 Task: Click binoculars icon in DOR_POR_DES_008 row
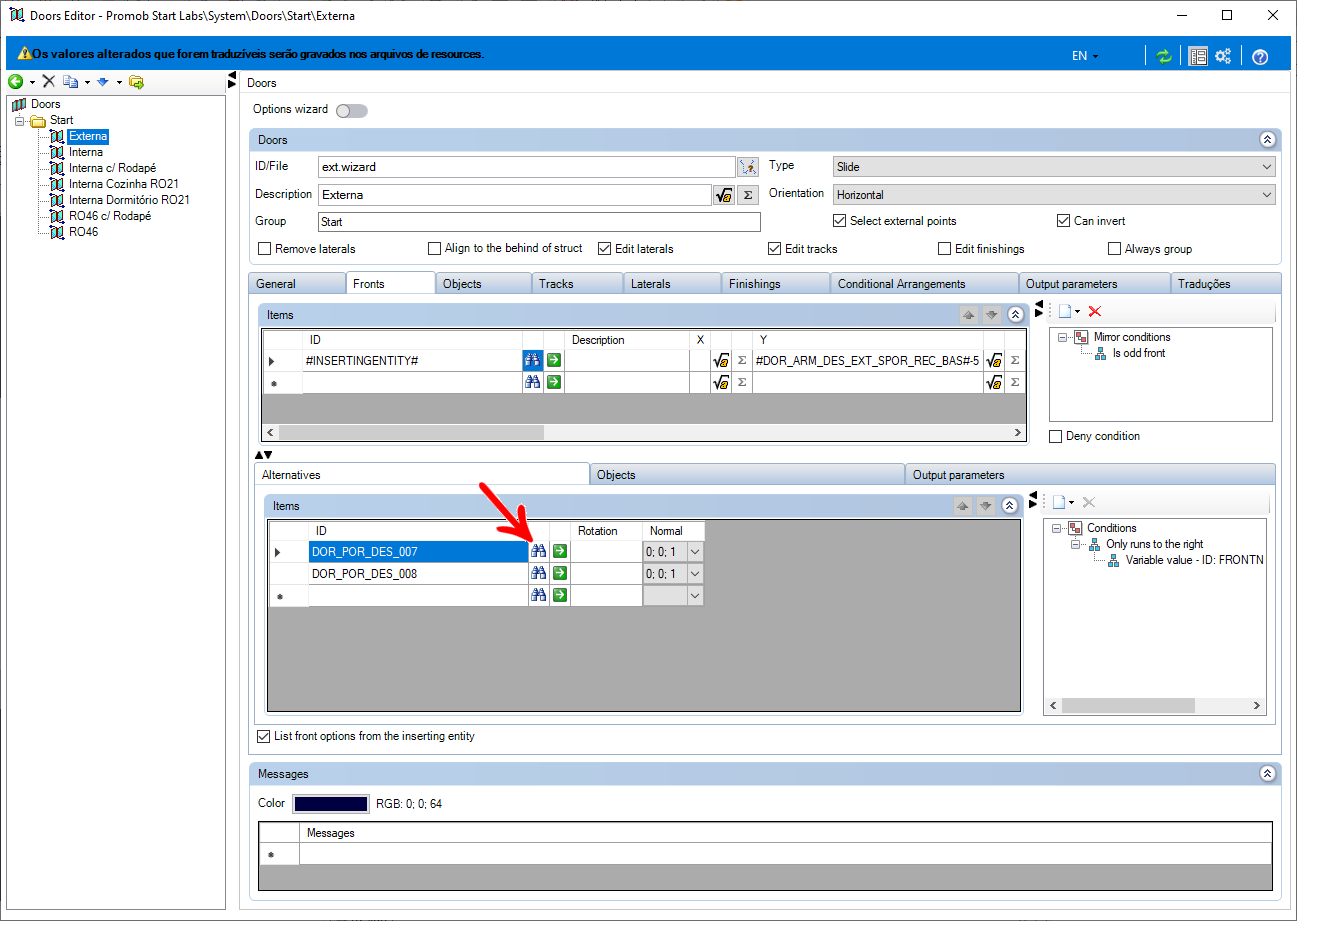tap(538, 573)
